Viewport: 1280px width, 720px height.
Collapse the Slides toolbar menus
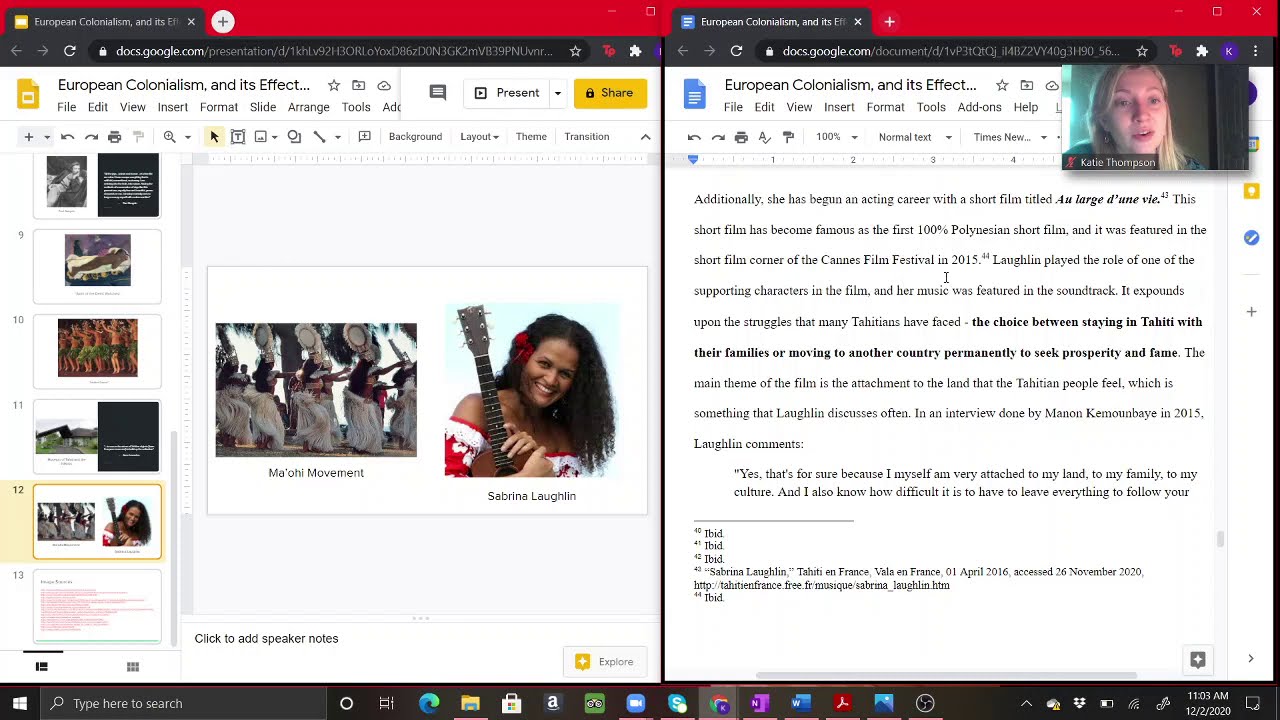pos(645,137)
